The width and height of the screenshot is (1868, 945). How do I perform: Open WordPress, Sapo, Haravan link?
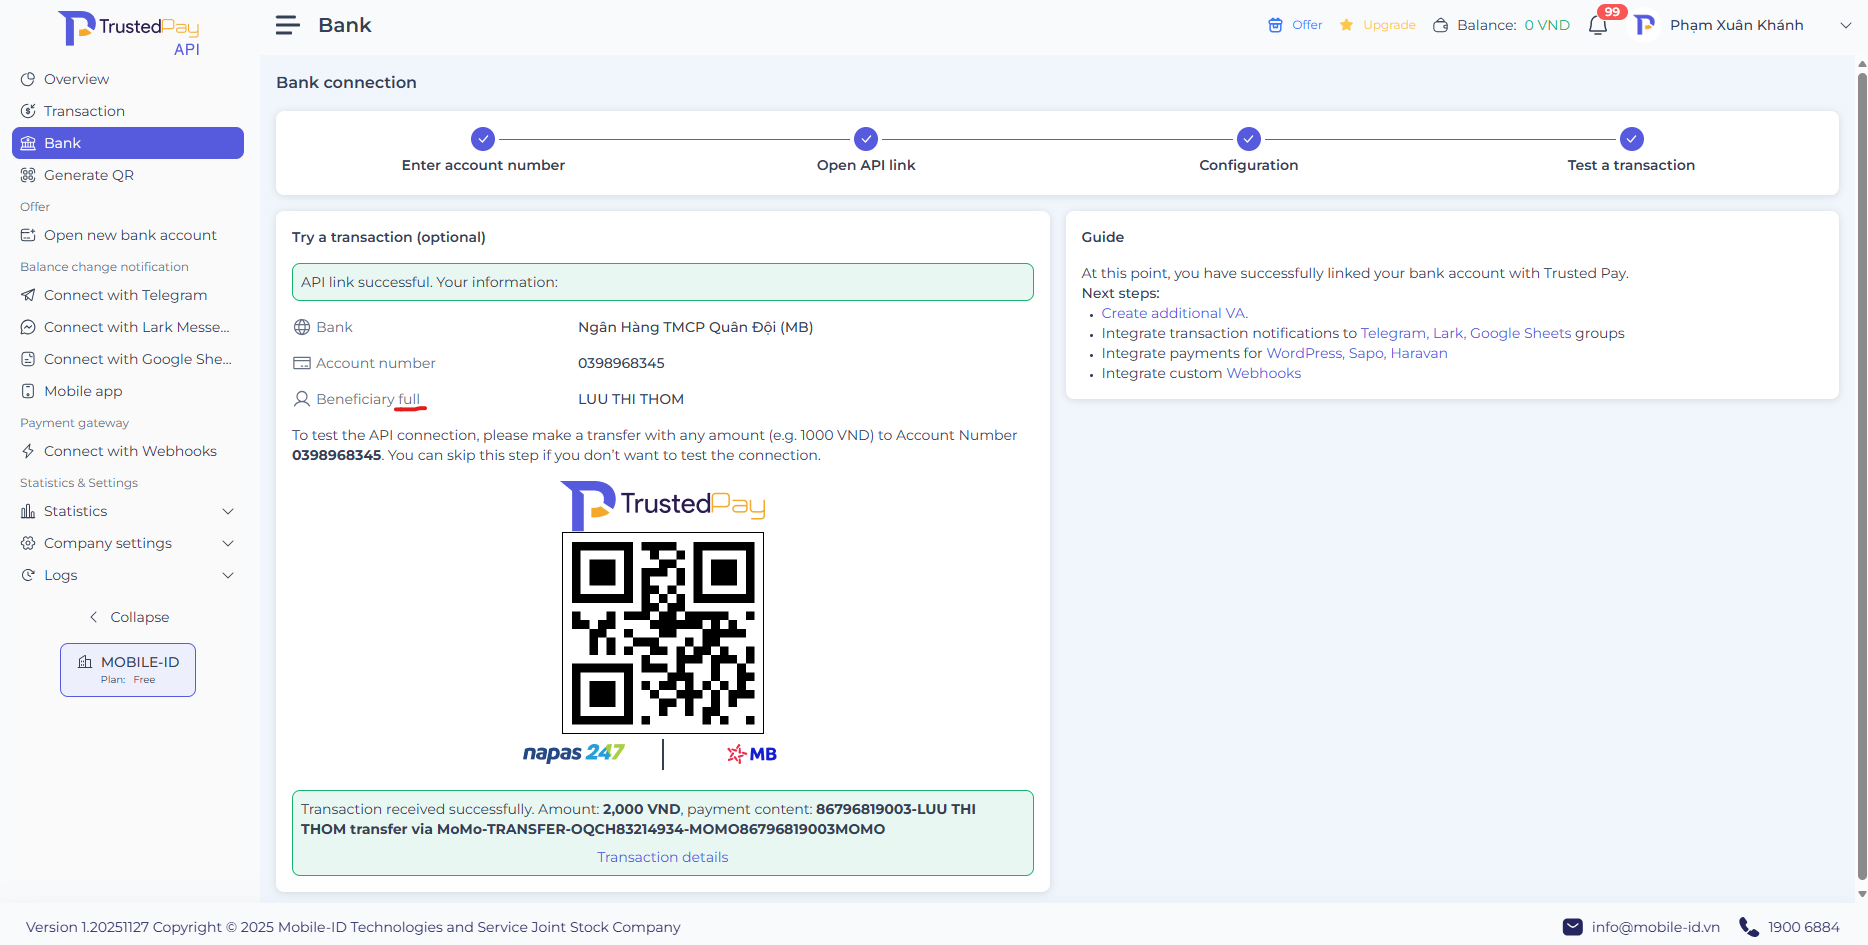point(1357,353)
